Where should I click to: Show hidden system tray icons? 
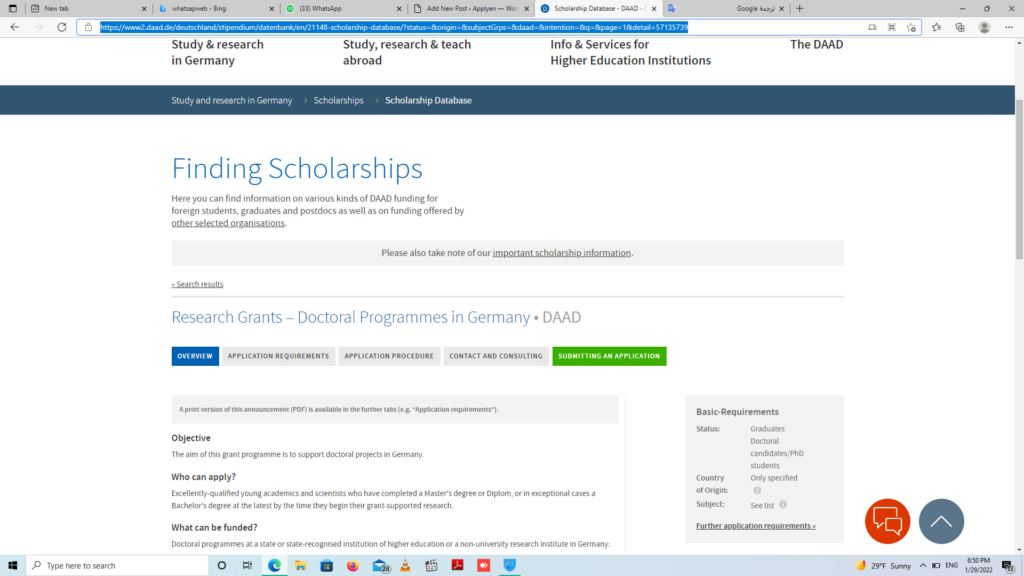tap(923, 566)
